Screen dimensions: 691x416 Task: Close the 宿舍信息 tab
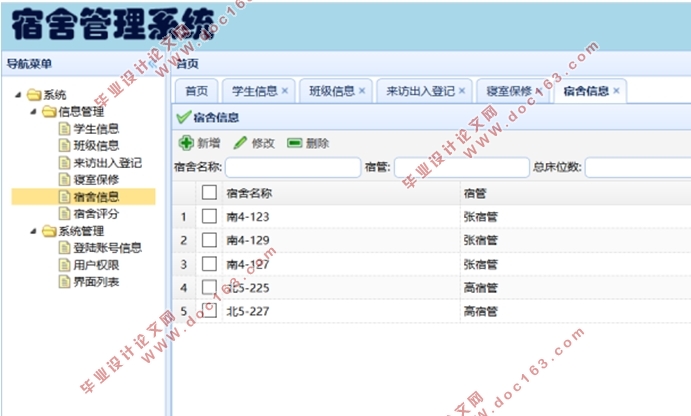(616, 91)
